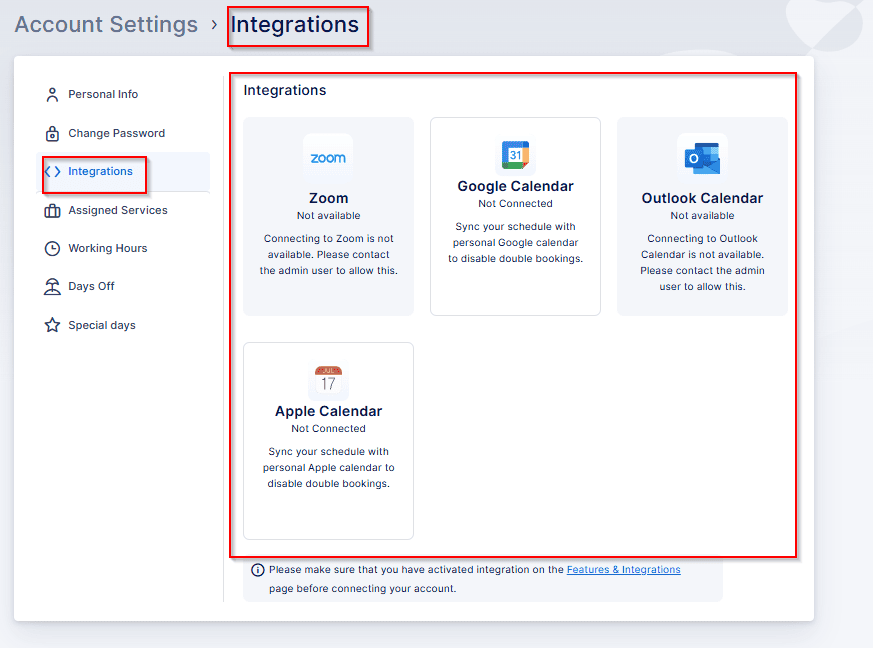
Task: Select the Apple Calendar card title
Action: (x=328, y=411)
